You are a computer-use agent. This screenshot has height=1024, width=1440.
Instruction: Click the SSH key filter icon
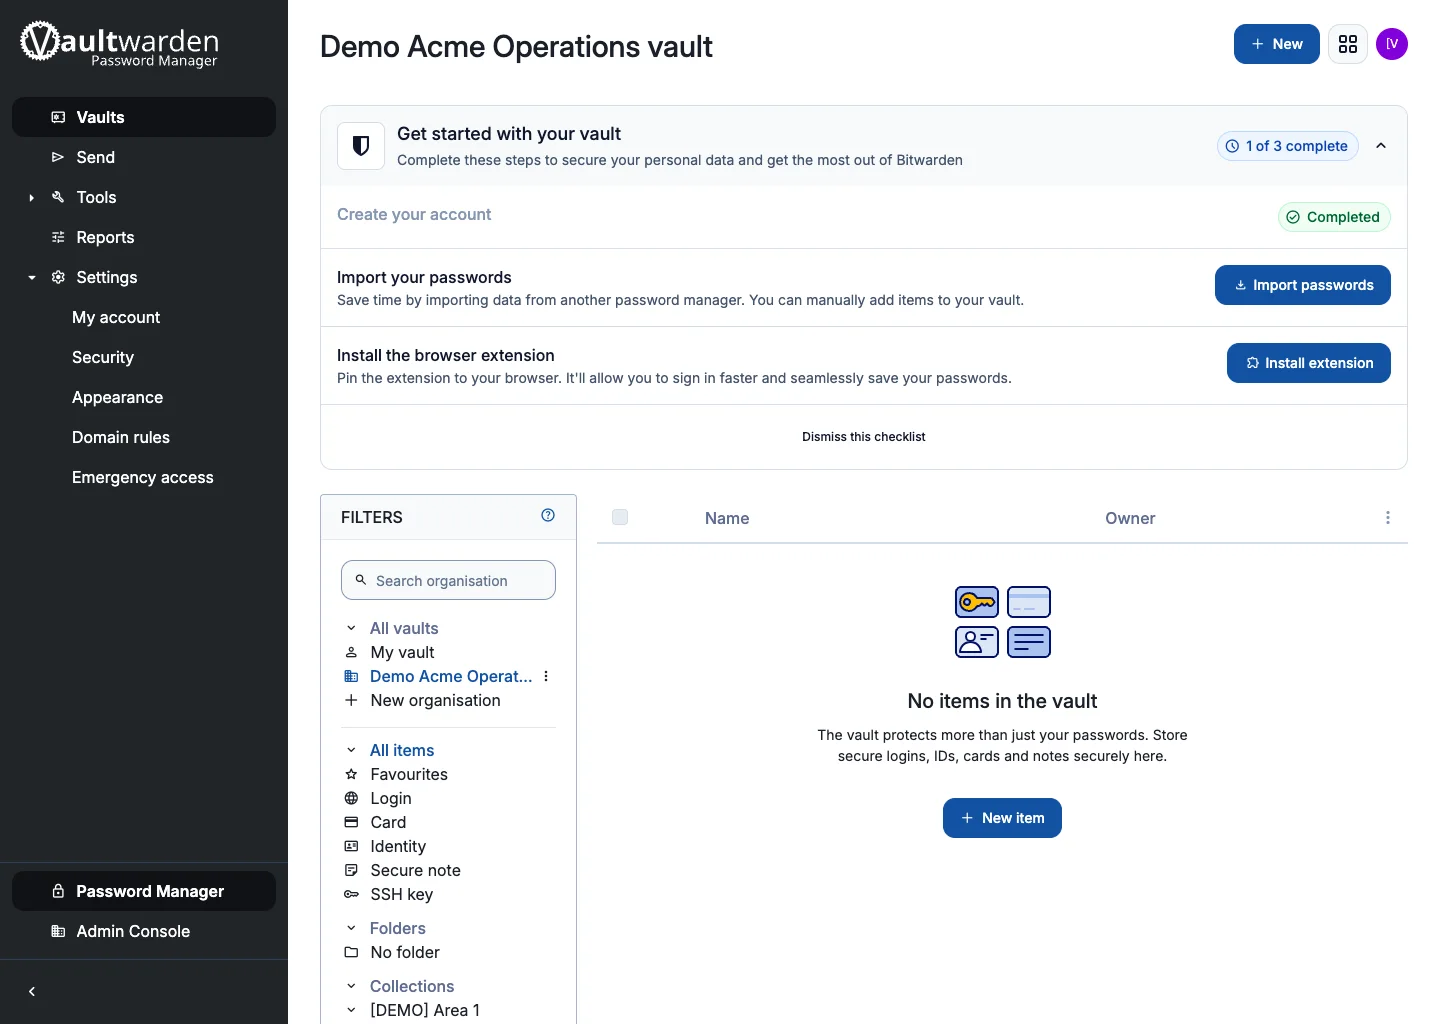(x=351, y=894)
